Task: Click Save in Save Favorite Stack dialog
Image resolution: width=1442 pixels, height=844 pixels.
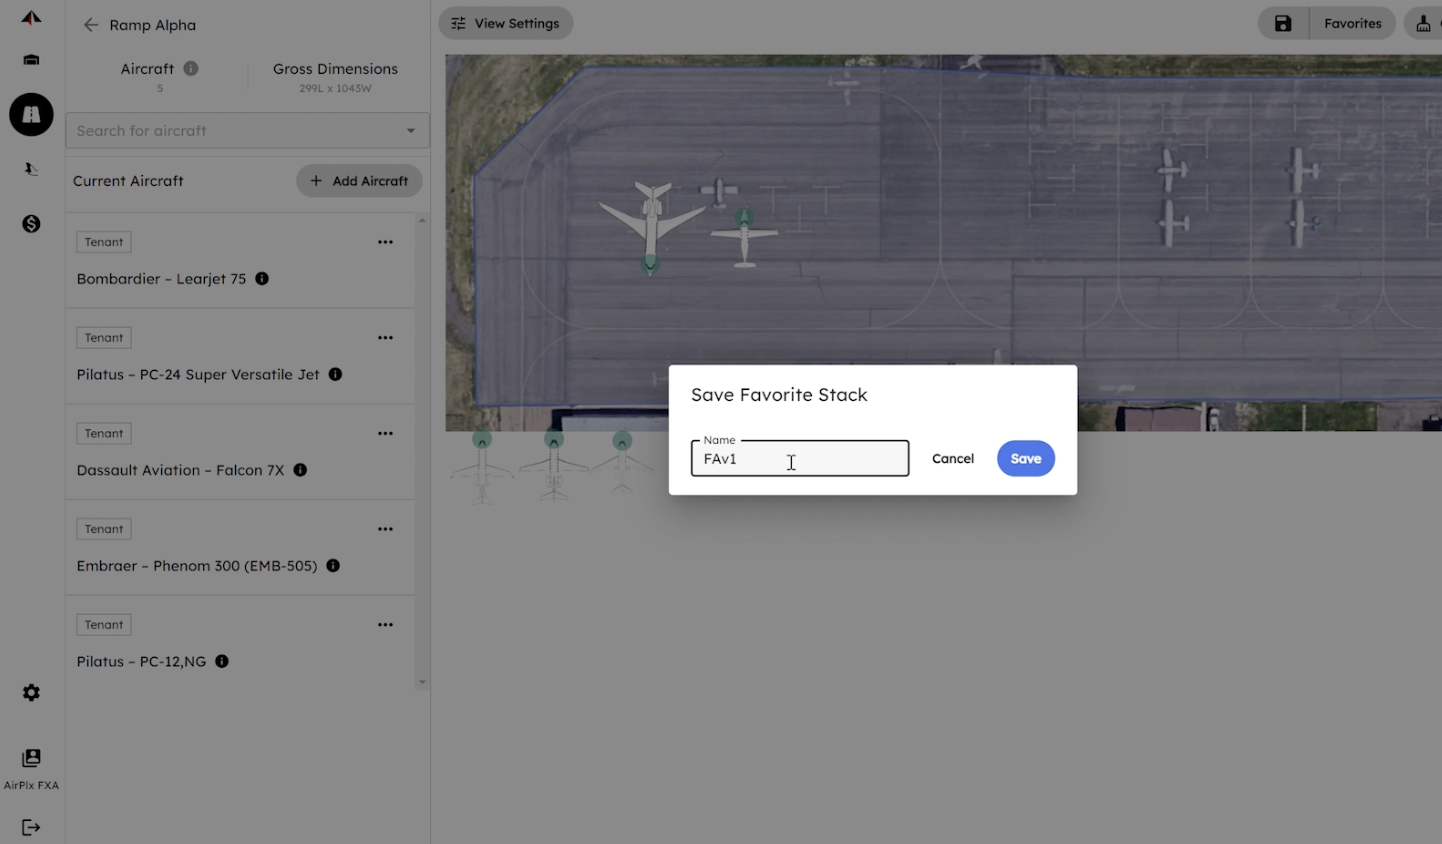Action: coord(1026,459)
